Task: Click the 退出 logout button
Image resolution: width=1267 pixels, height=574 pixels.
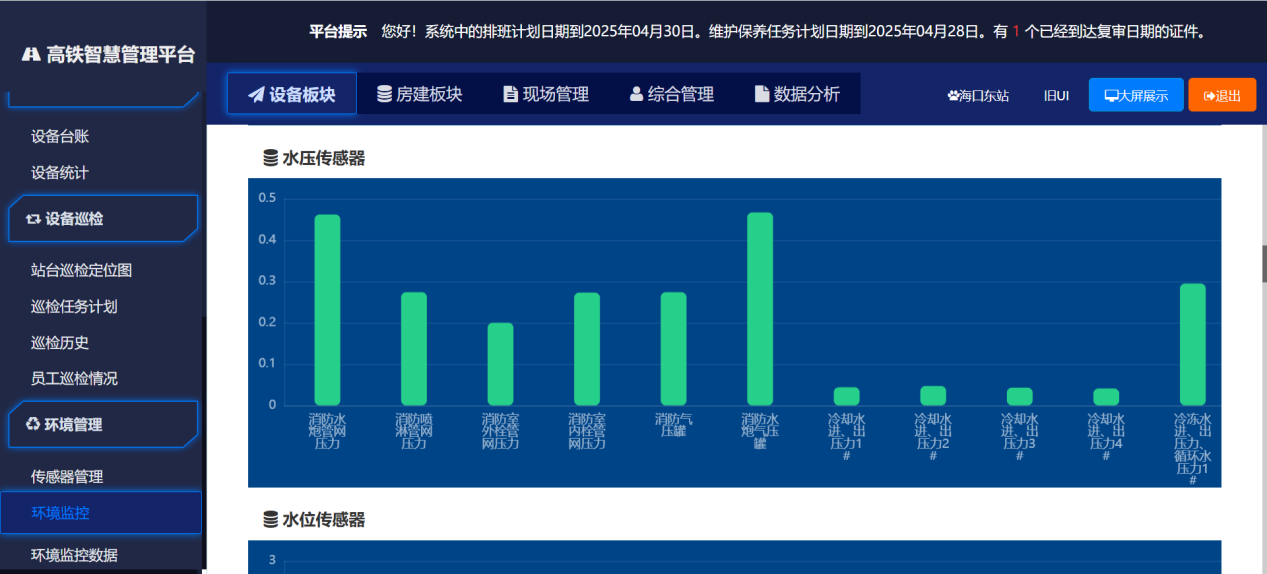Action: pyautogui.click(x=1222, y=95)
